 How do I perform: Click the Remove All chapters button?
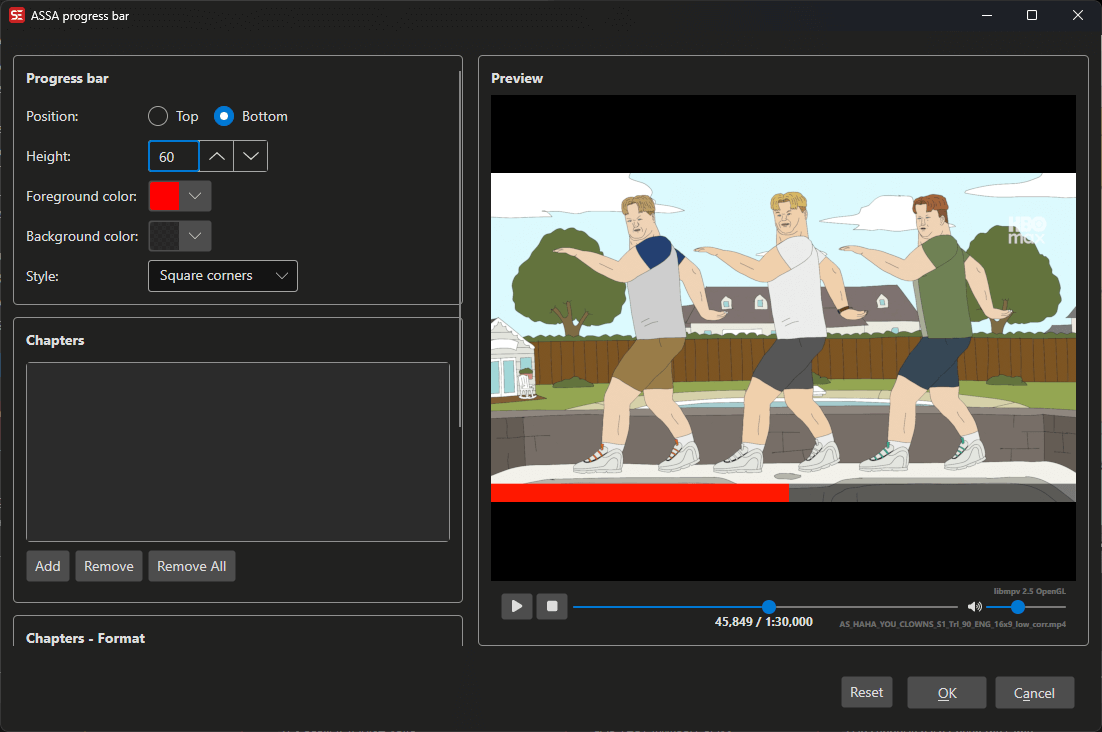click(x=192, y=566)
